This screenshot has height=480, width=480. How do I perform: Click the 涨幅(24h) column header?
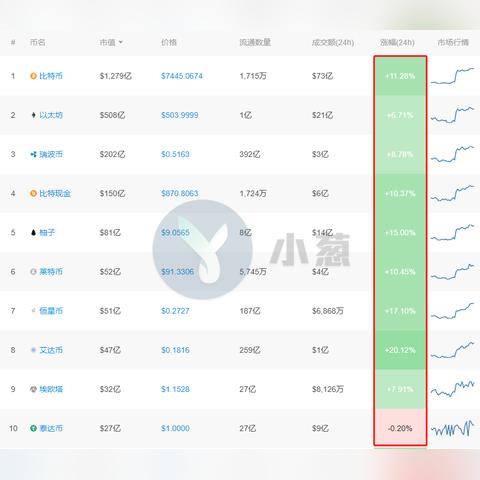click(x=397, y=42)
